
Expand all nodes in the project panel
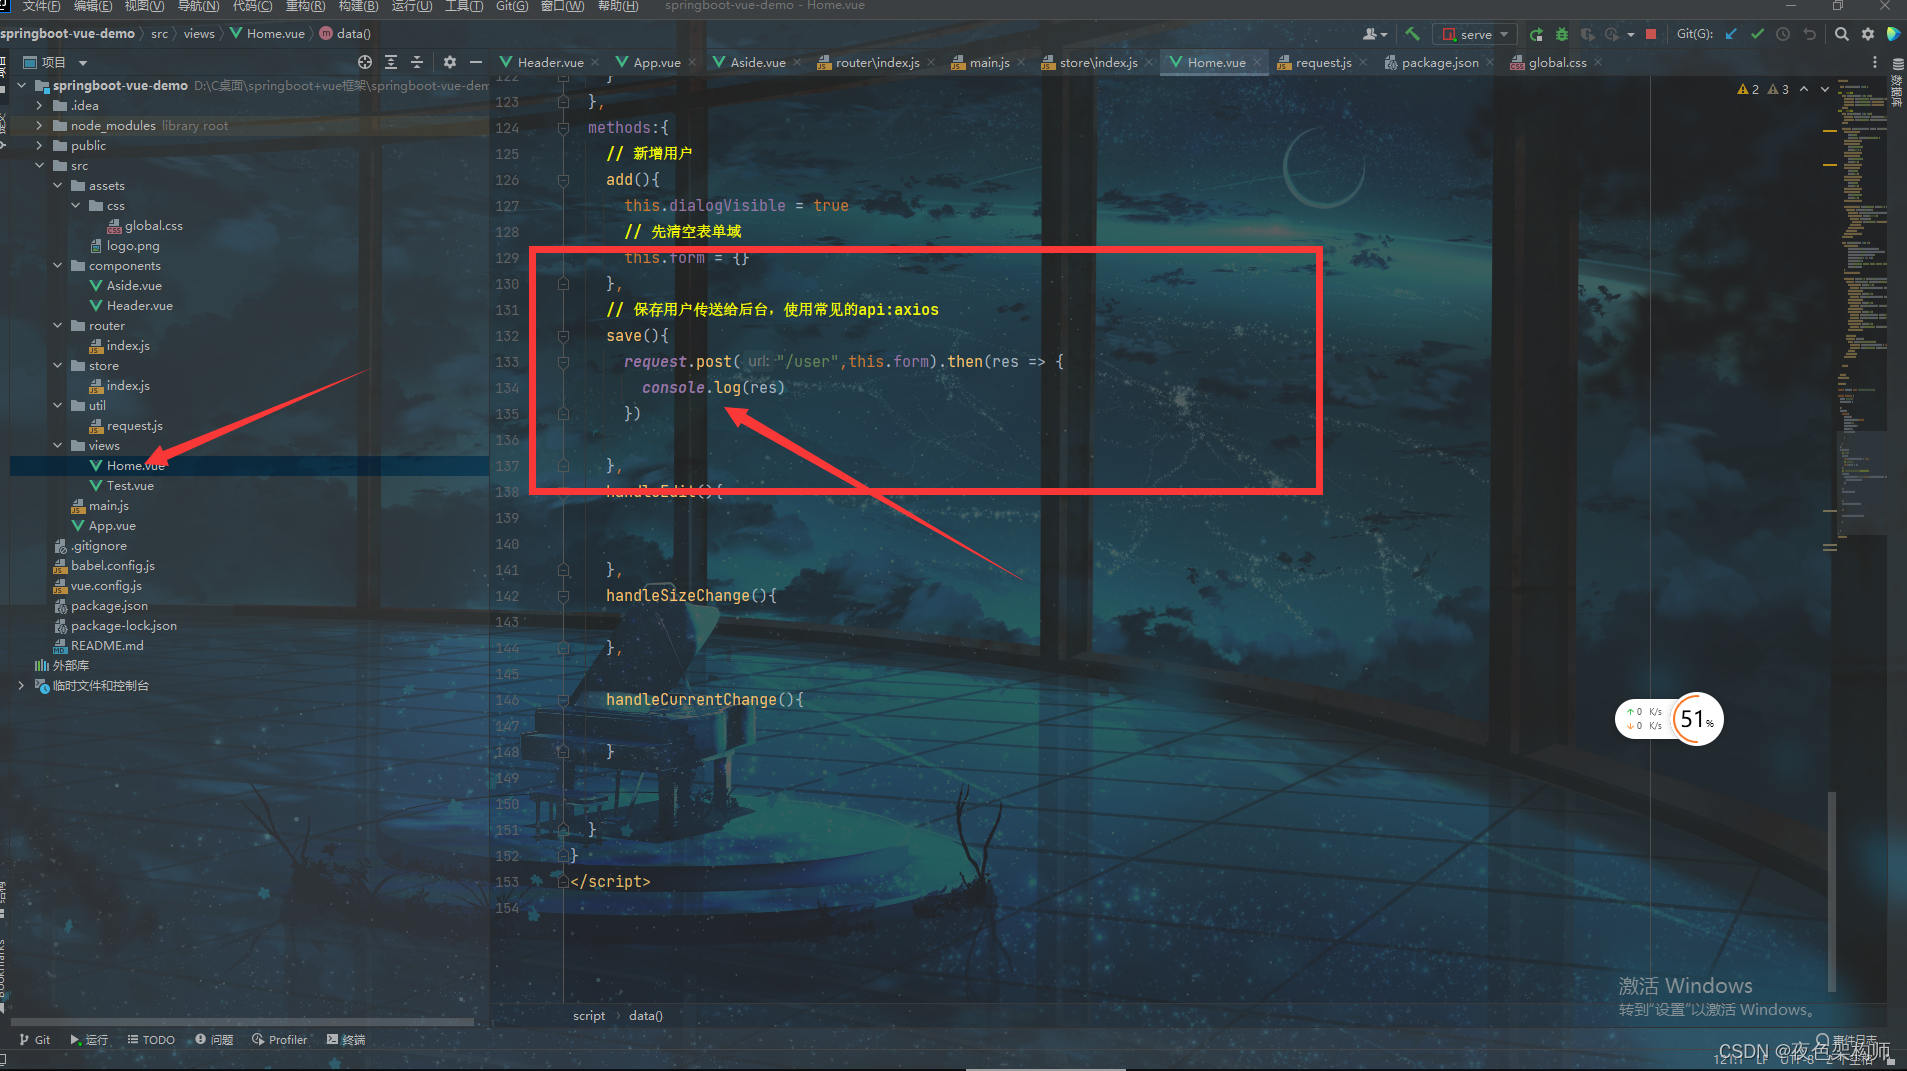point(391,62)
